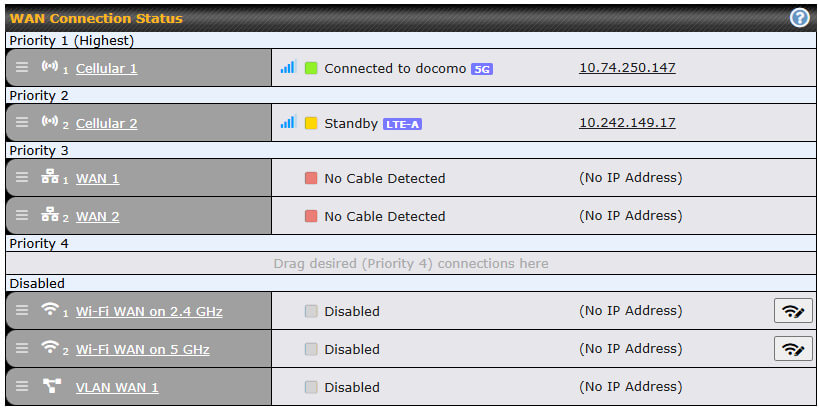The height and width of the screenshot is (410, 819).
Task: Open VLAN WAN 1 settings link
Action: [117, 388]
